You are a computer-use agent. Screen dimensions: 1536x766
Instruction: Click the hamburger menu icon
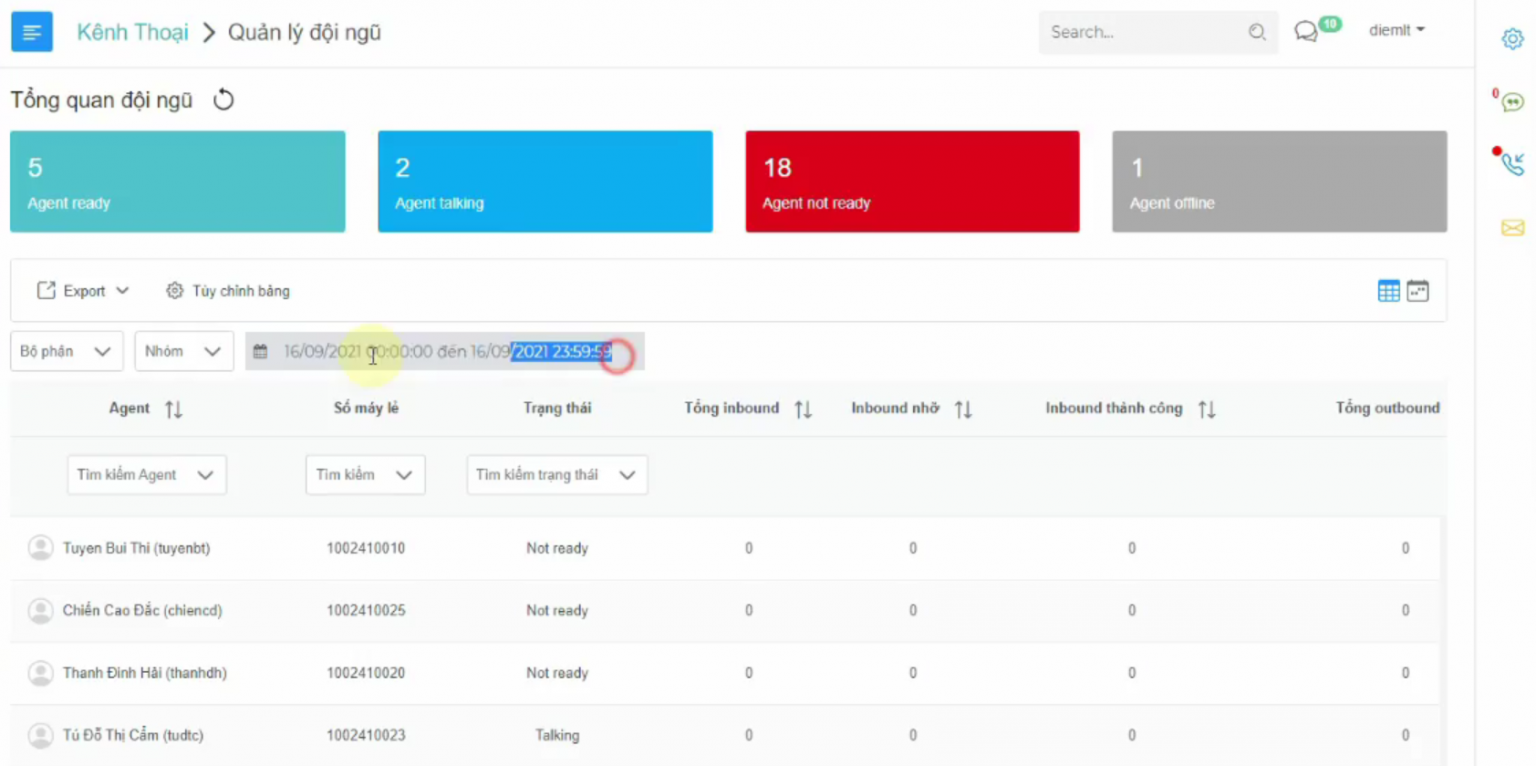32,32
